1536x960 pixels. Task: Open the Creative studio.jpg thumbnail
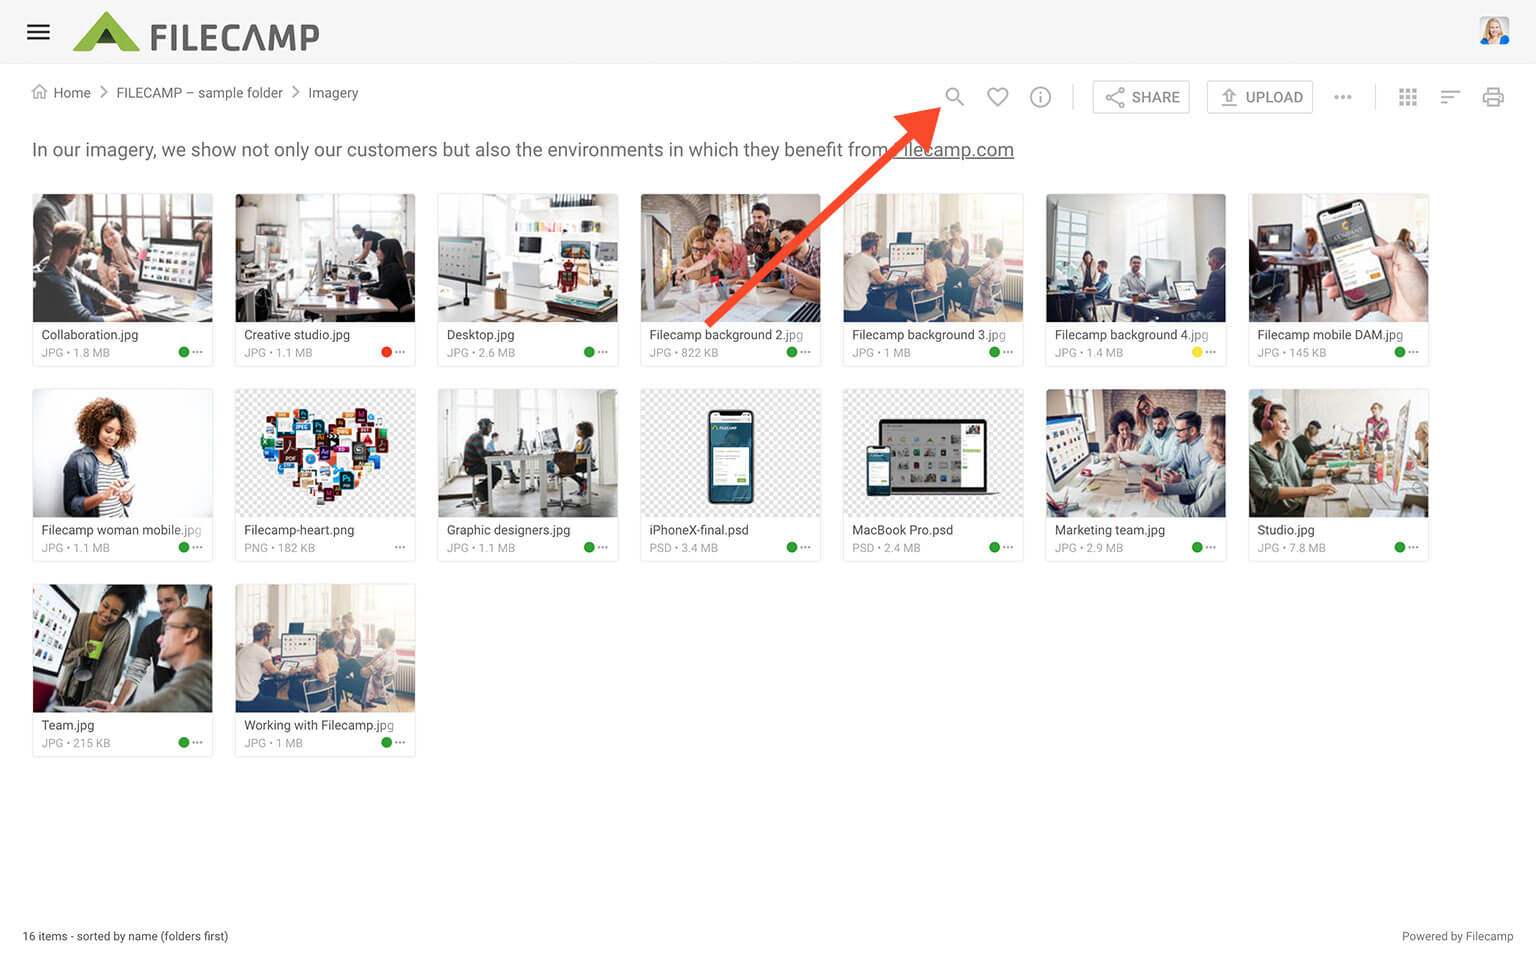tap(325, 258)
